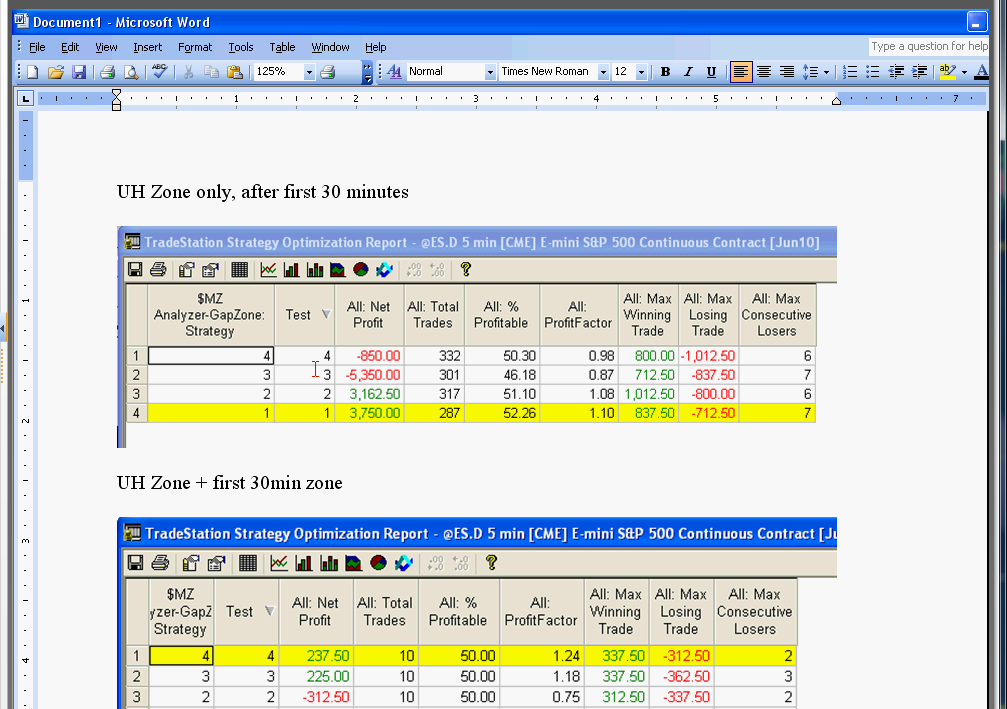This screenshot has width=1007, height=709.
Task: Open the font size 12 dropdown
Action: (x=641, y=72)
